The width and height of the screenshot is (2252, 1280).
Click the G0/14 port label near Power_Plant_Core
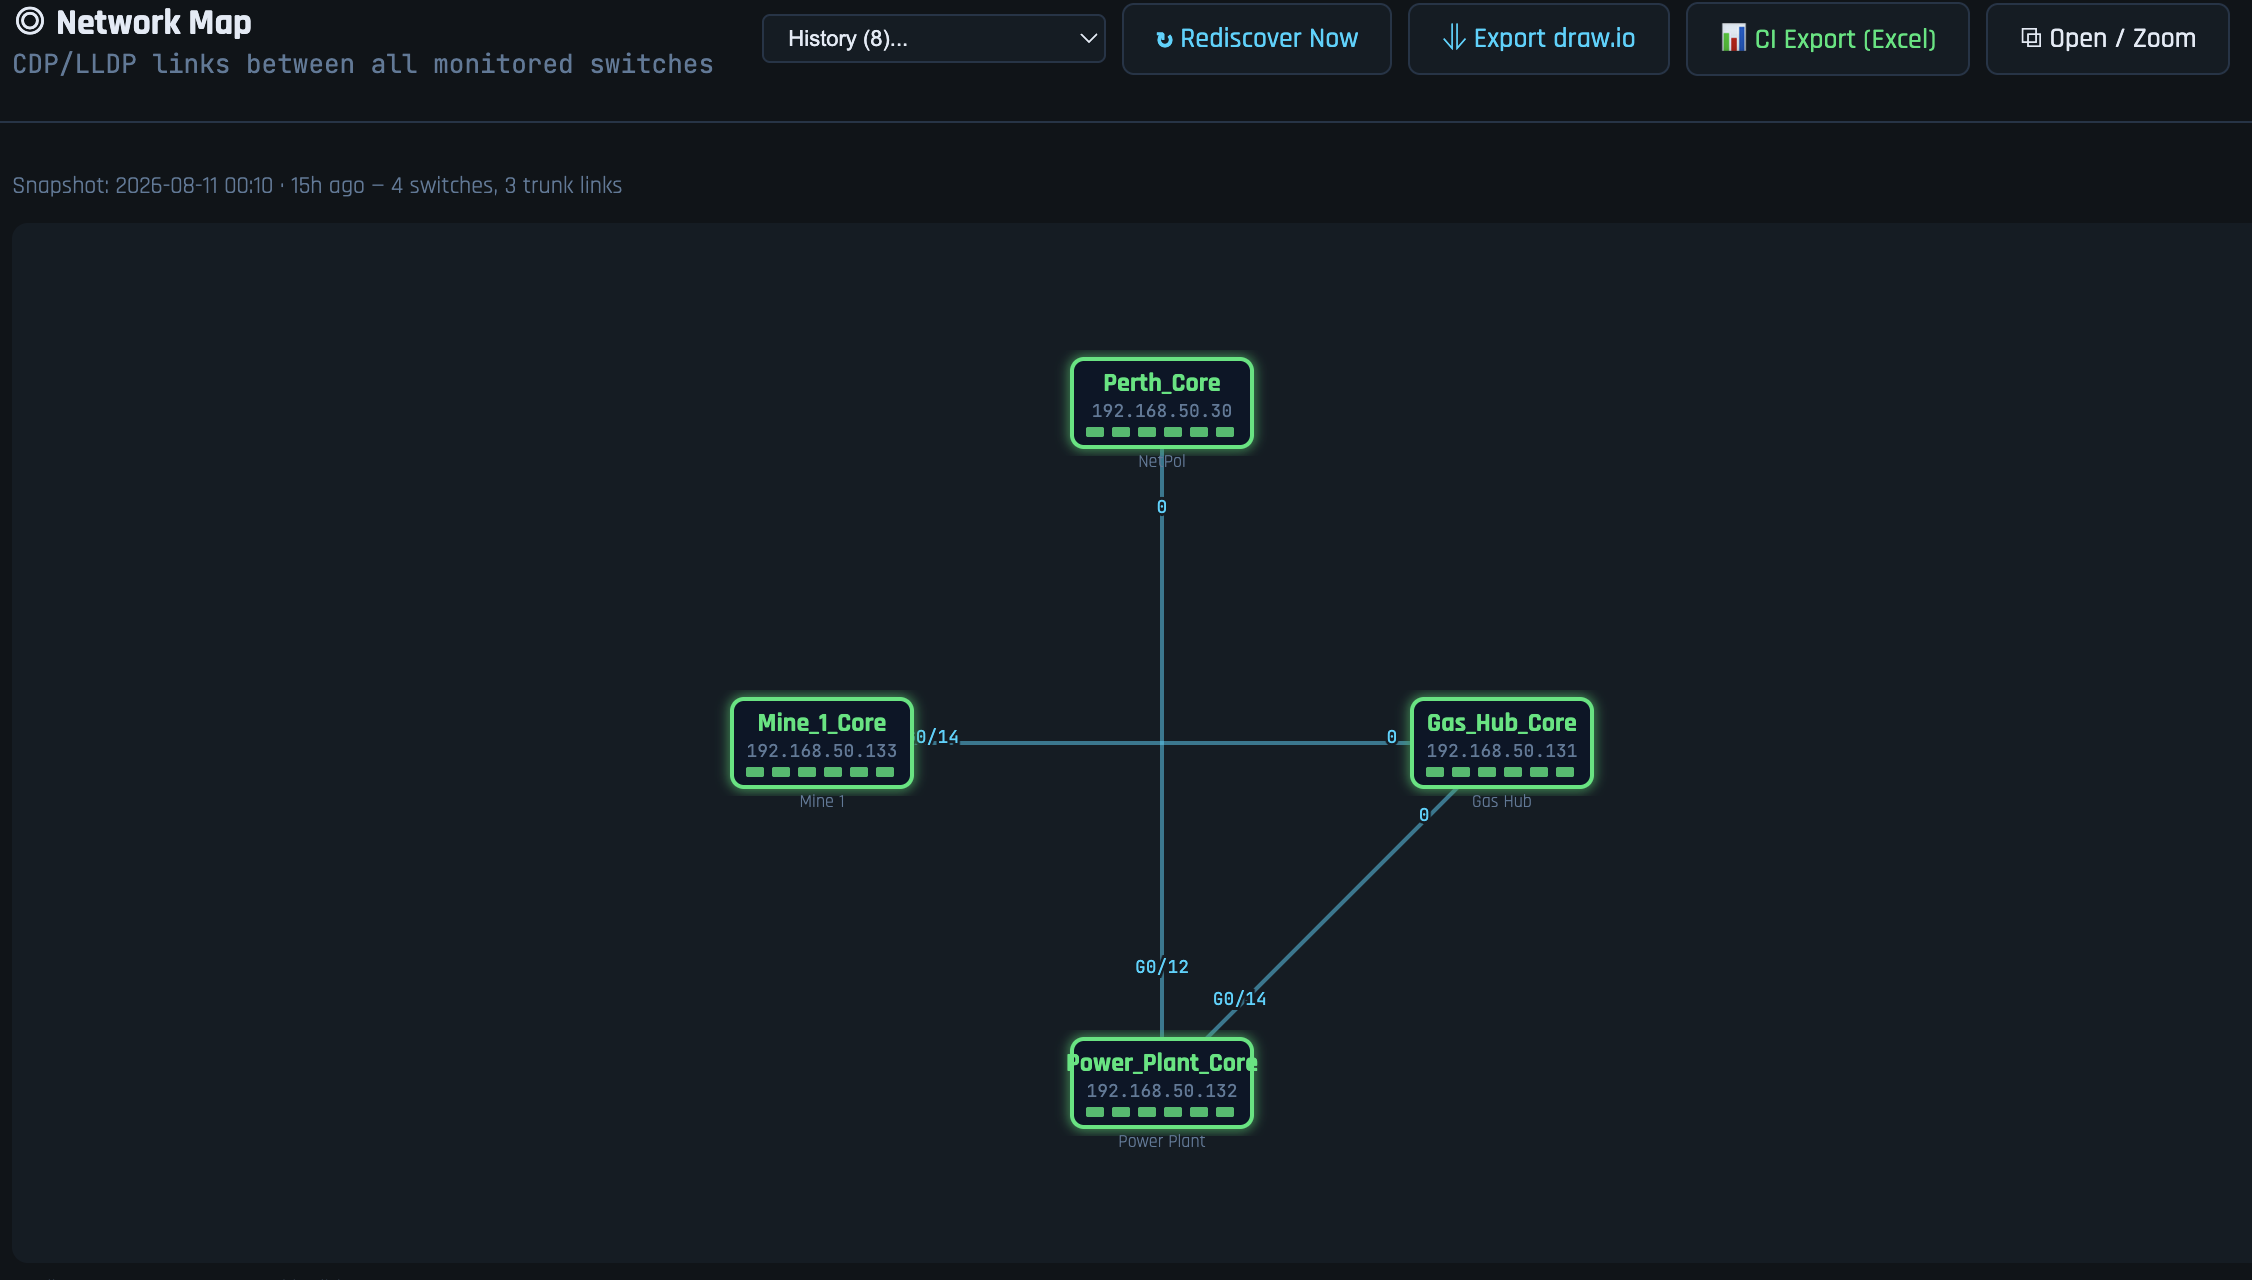coord(1239,999)
